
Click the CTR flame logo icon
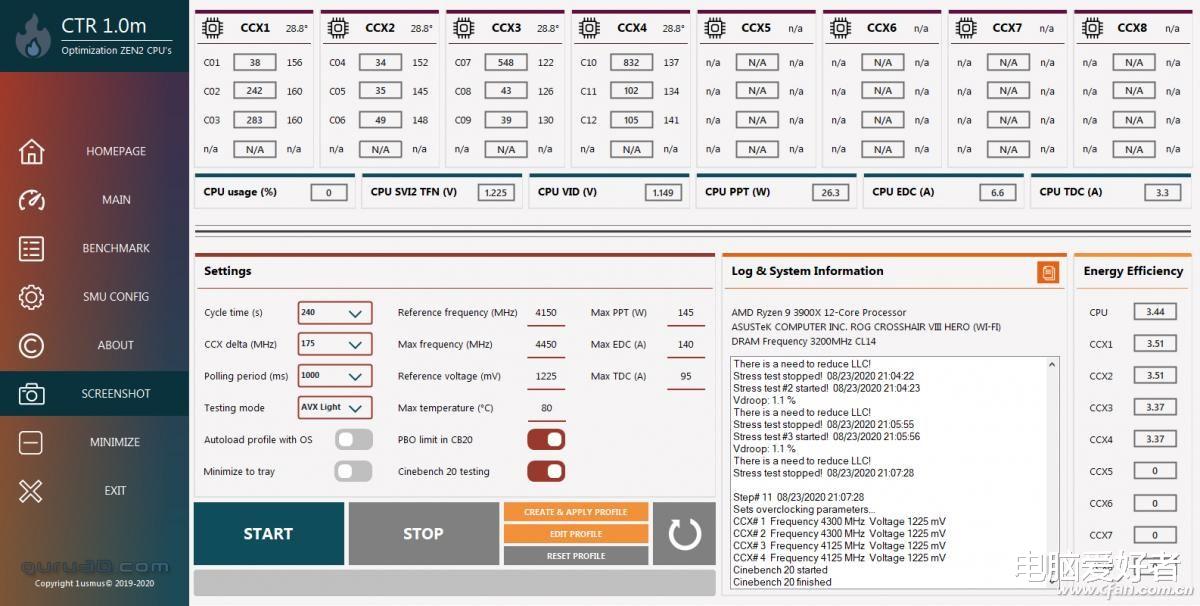pos(33,36)
